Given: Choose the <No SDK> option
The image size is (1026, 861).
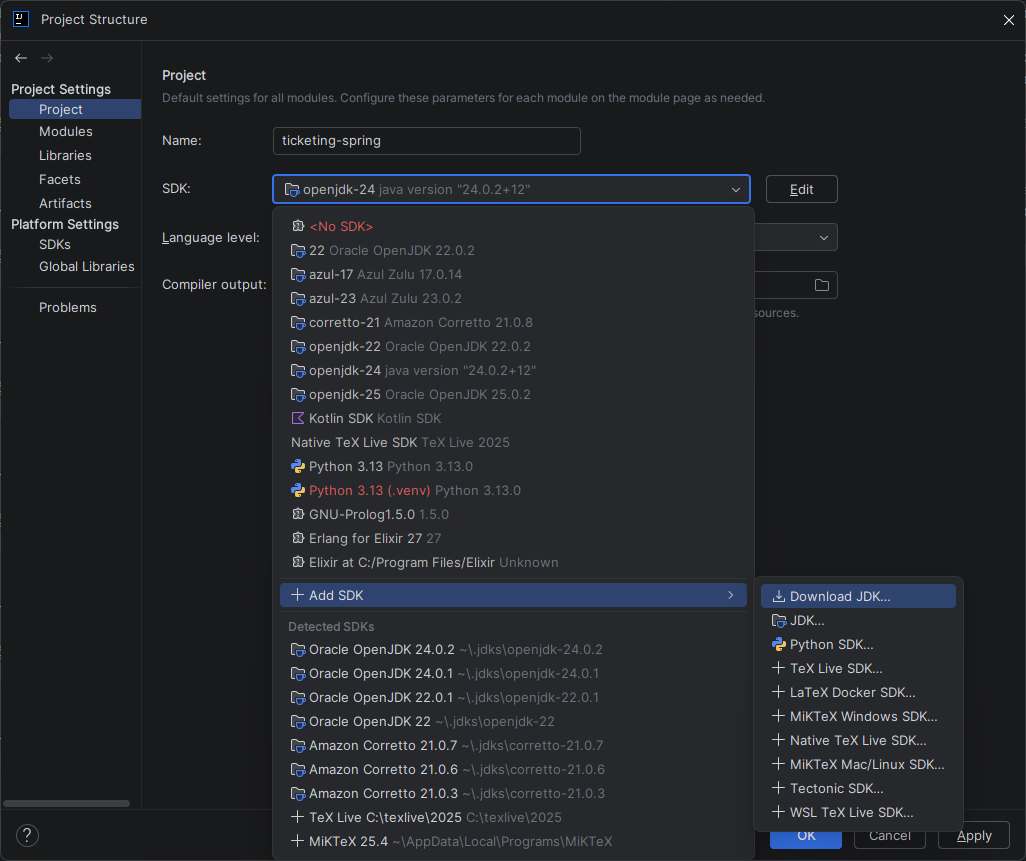Looking at the screenshot, I should coord(340,226).
